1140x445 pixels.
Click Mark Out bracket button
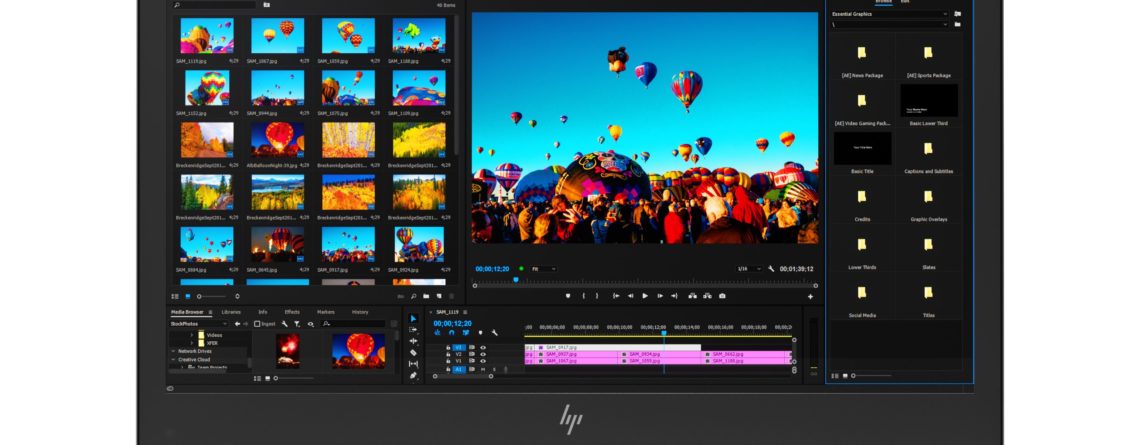597,296
